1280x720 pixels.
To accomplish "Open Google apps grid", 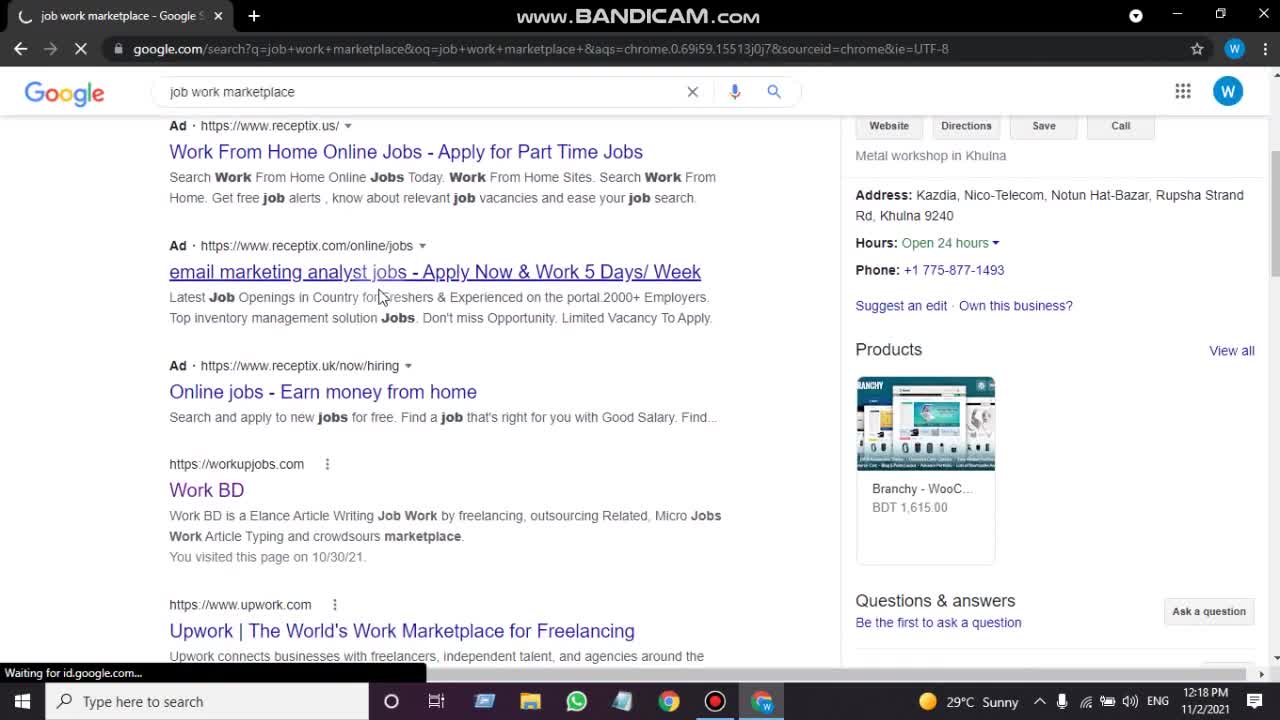I will pyautogui.click(x=1183, y=91).
